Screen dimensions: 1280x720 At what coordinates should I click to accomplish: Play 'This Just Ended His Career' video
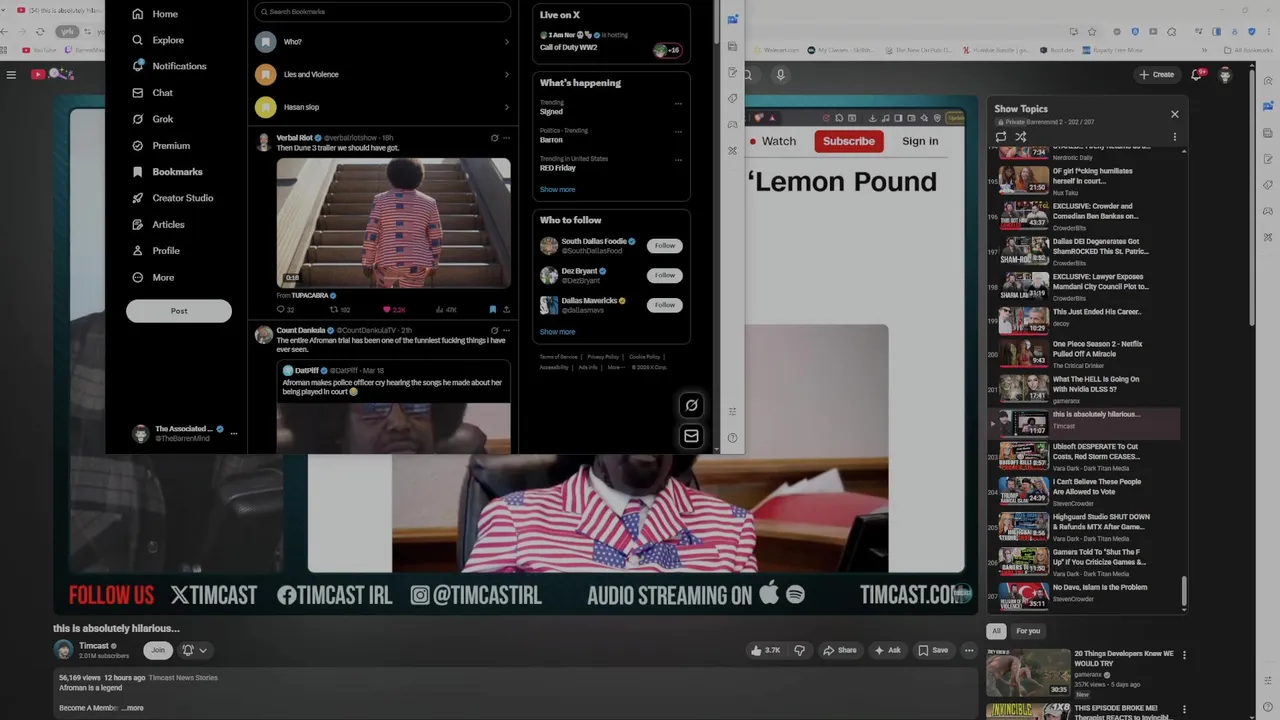coord(1086,320)
